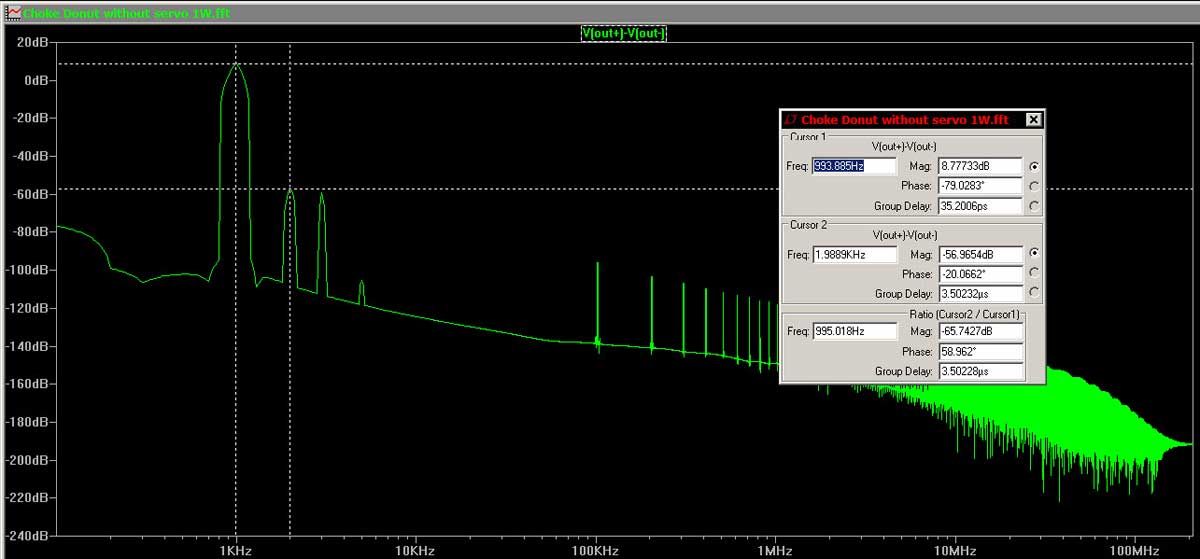Click the cursor dialog title bar text
This screenshot has height=559, width=1200.
904,120
